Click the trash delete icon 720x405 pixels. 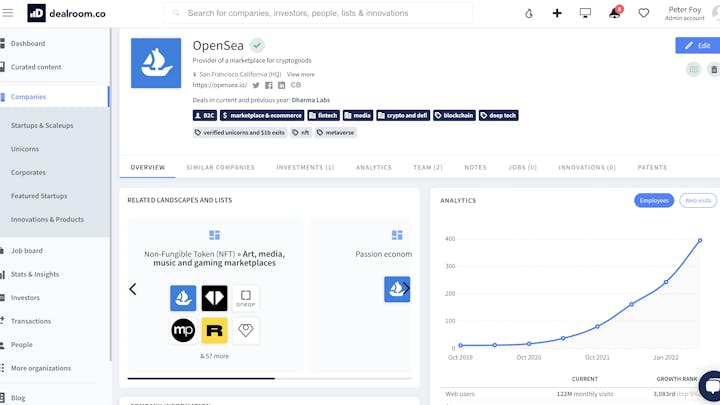click(x=713, y=69)
